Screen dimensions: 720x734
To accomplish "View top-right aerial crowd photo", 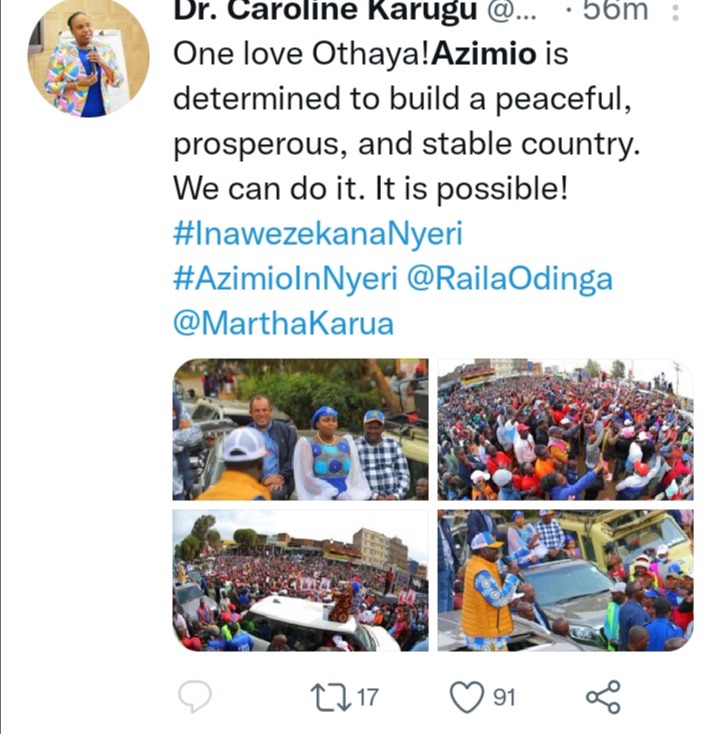I will (x=566, y=429).
